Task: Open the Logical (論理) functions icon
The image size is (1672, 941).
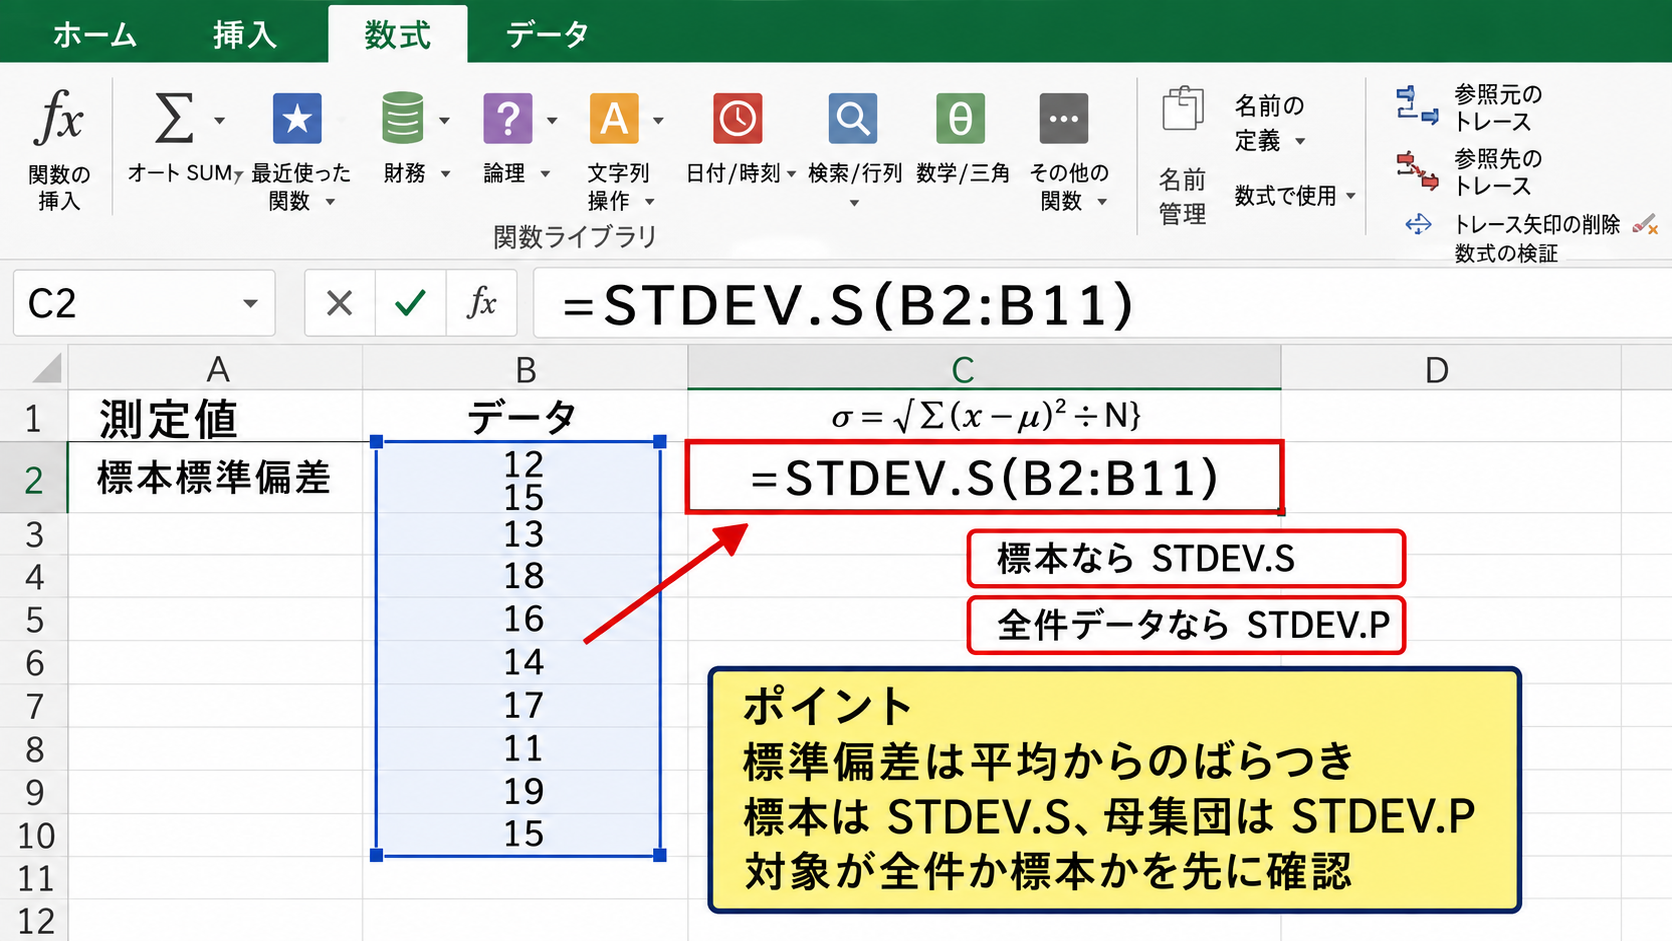Action: tap(508, 119)
